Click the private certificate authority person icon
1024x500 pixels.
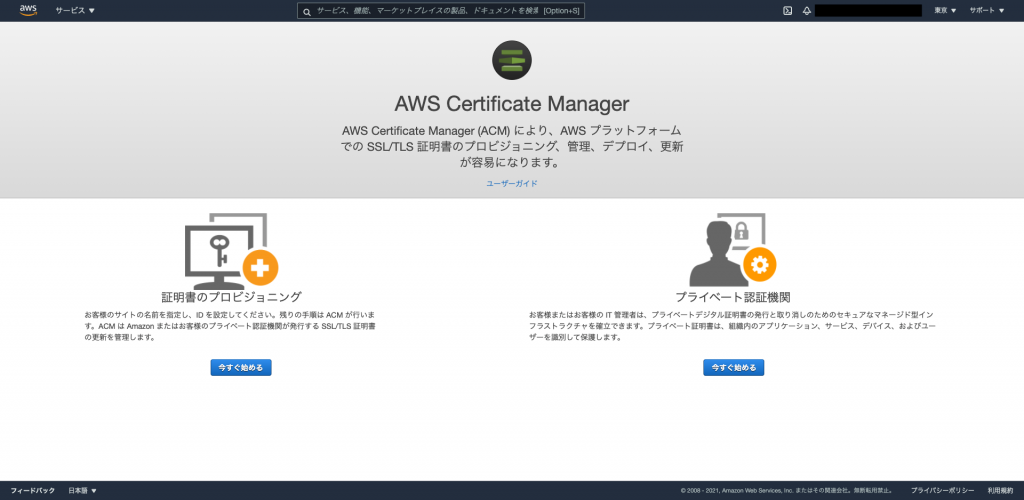point(732,250)
